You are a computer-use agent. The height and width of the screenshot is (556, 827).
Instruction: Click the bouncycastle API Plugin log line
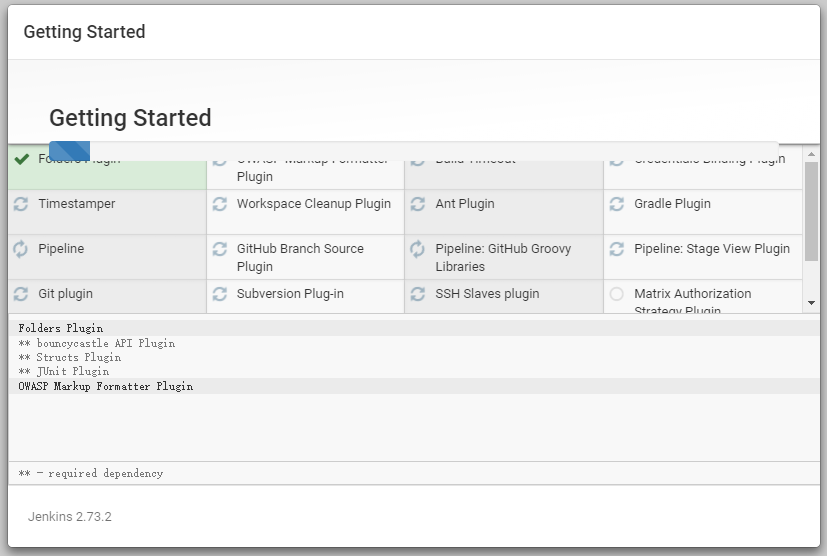click(x=97, y=343)
